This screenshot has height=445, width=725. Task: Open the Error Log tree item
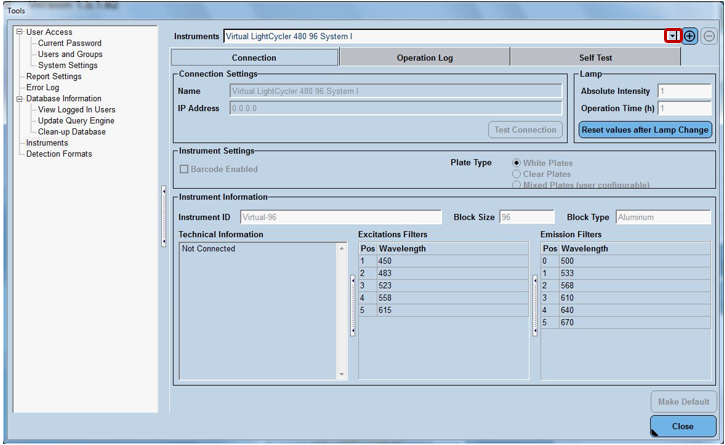[43, 88]
